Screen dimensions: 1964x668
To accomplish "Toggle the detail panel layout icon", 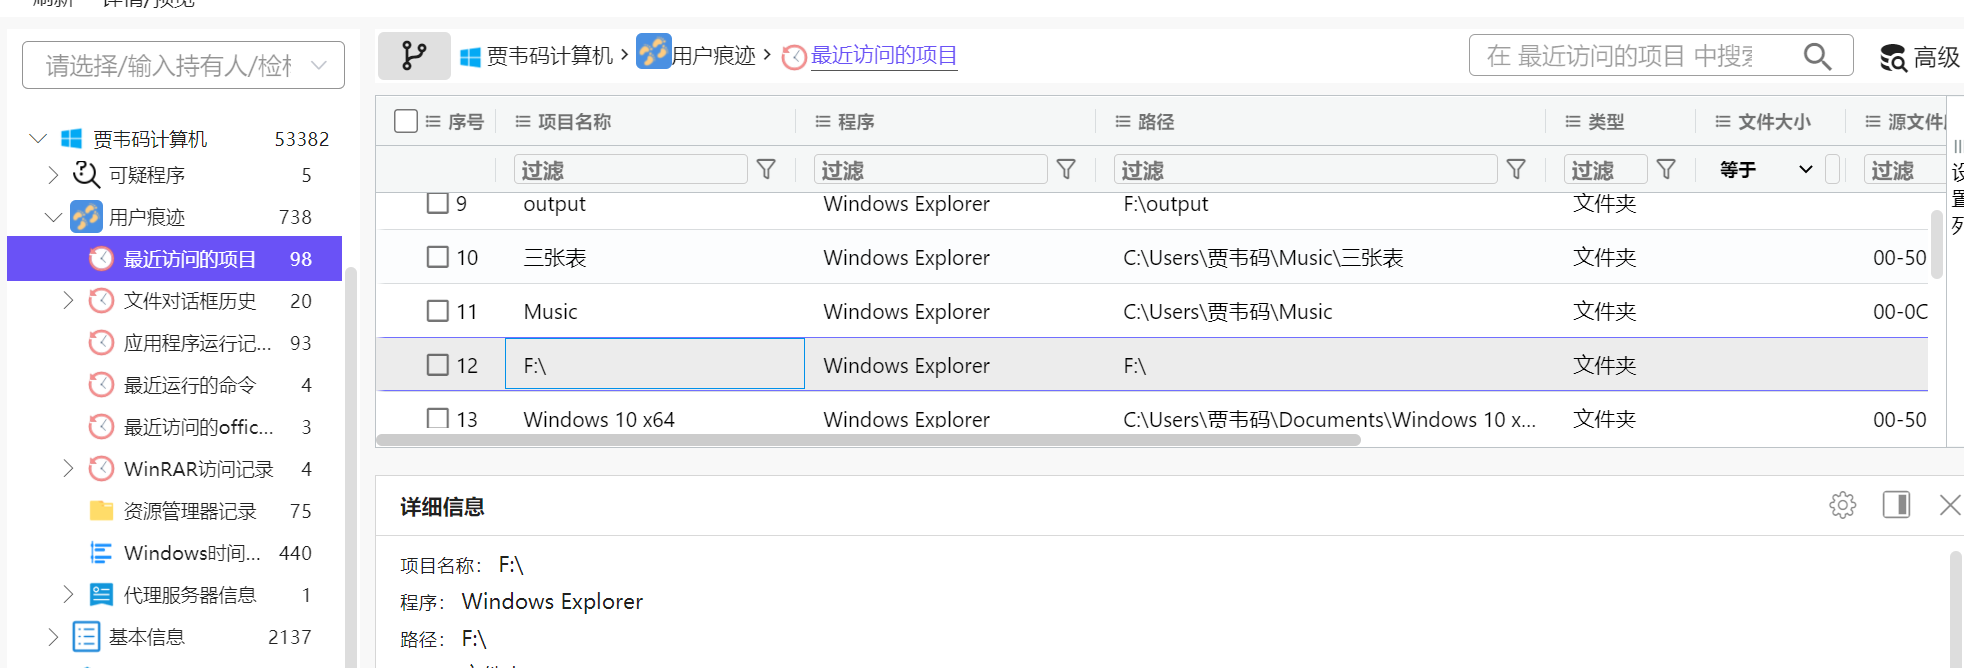I will [x=1896, y=505].
